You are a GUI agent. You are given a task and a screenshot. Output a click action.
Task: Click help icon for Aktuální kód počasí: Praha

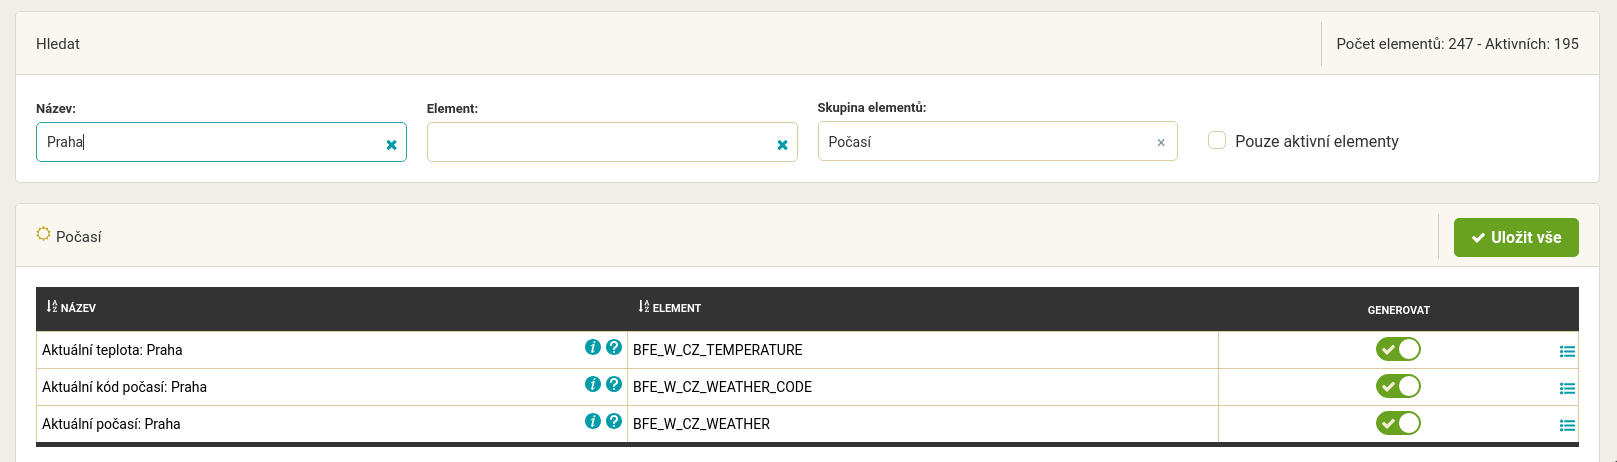coord(614,385)
